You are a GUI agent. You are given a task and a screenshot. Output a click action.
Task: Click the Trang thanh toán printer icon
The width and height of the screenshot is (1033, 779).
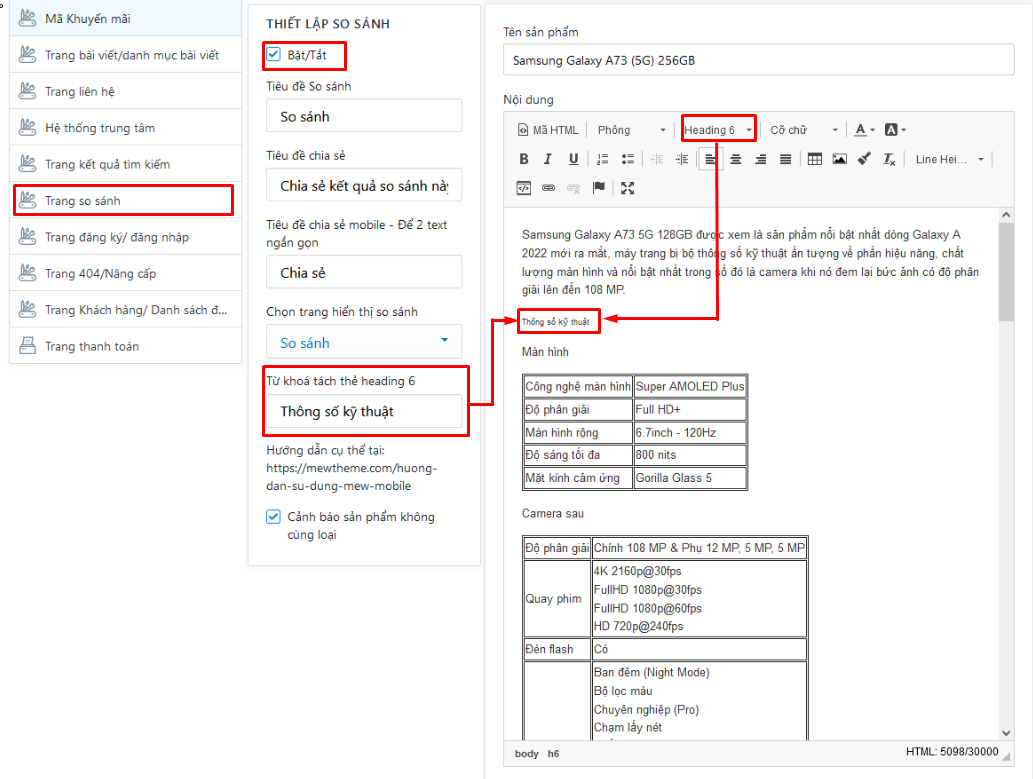click(x=27, y=345)
